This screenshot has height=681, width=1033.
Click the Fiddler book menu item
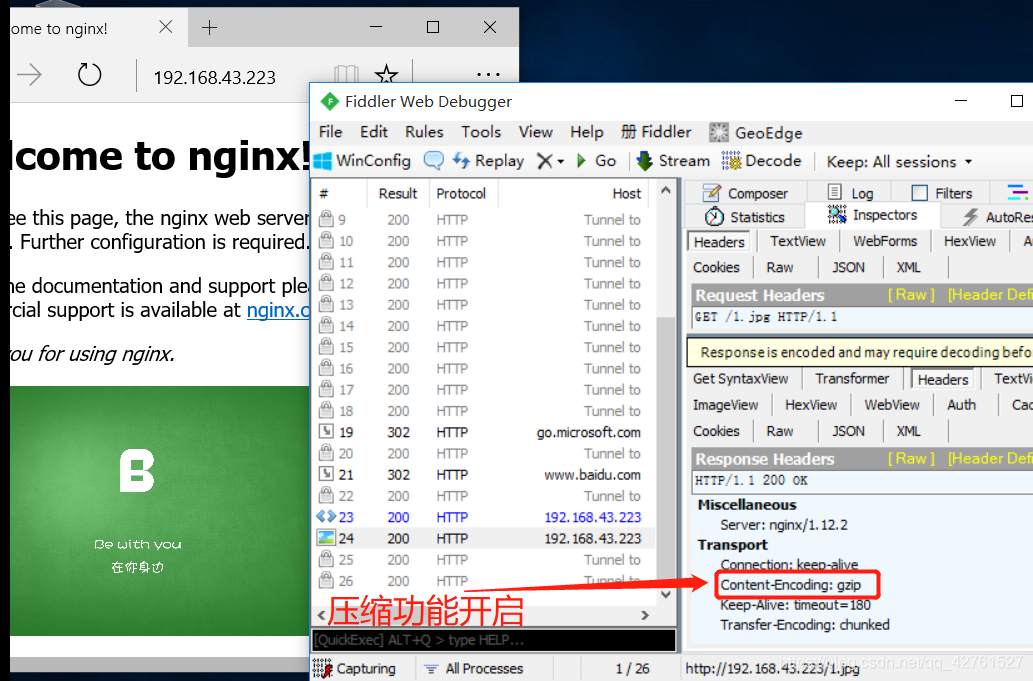[x=656, y=132]
